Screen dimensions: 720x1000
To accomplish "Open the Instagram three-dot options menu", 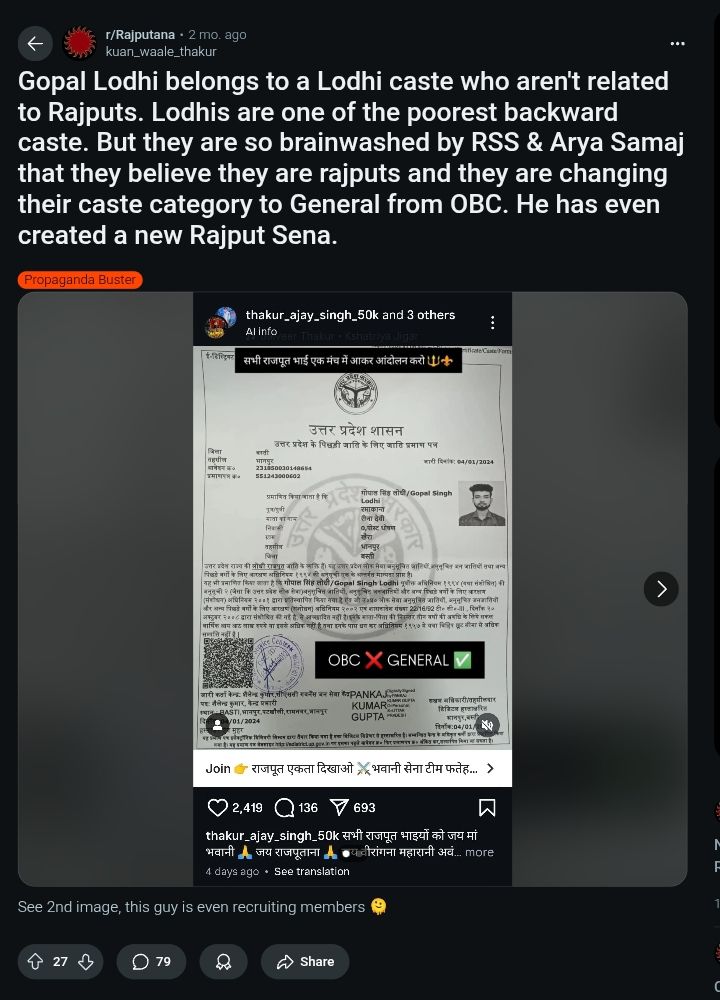I will tap(492, 322).
